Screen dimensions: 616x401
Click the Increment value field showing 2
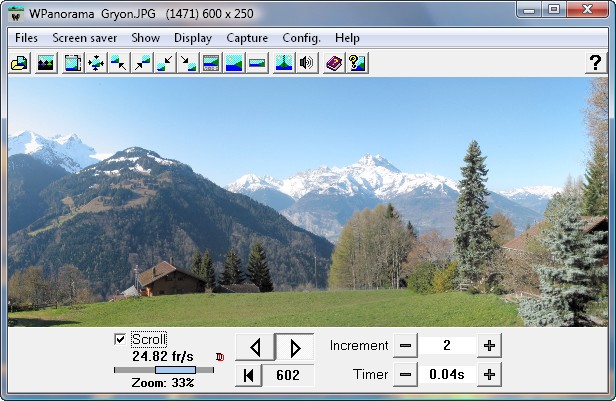click(447, 346)
